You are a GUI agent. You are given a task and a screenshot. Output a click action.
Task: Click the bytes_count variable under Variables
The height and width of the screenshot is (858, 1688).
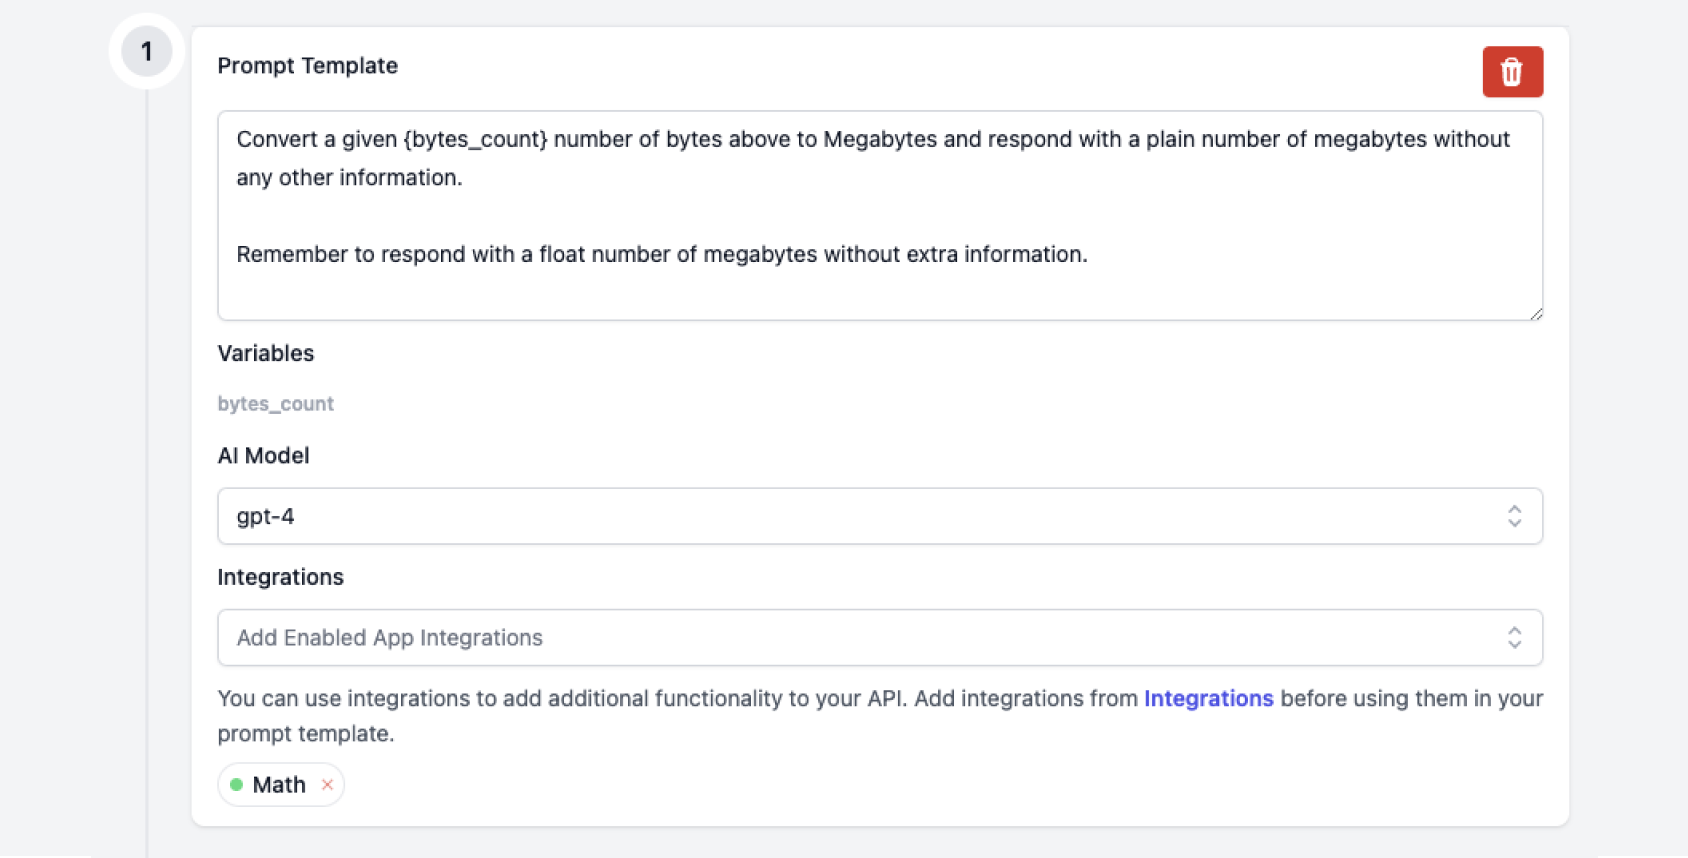coord(276,404)
